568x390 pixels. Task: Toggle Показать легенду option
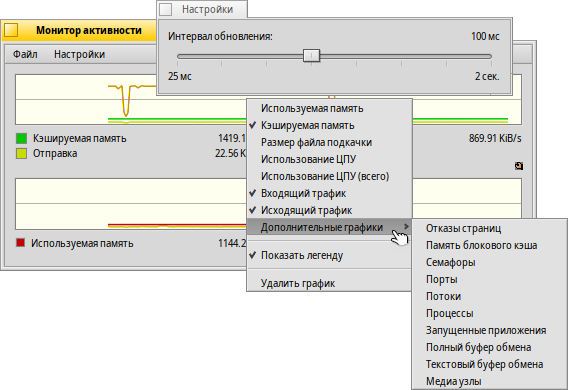(329, 255)
